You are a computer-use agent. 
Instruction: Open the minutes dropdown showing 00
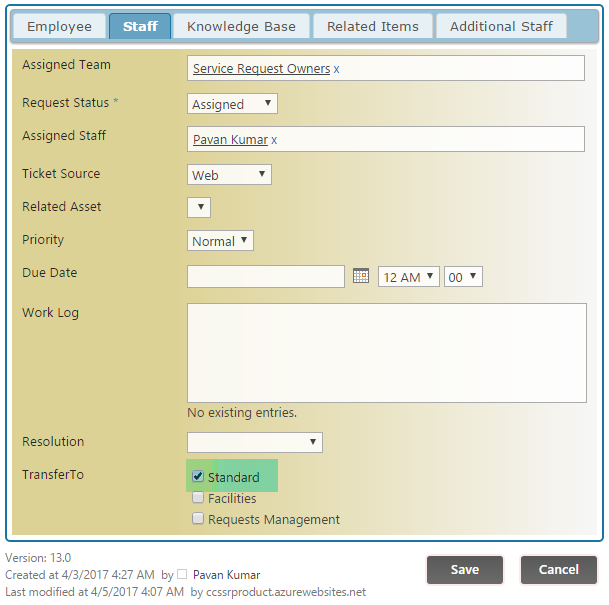click(463, 277)
